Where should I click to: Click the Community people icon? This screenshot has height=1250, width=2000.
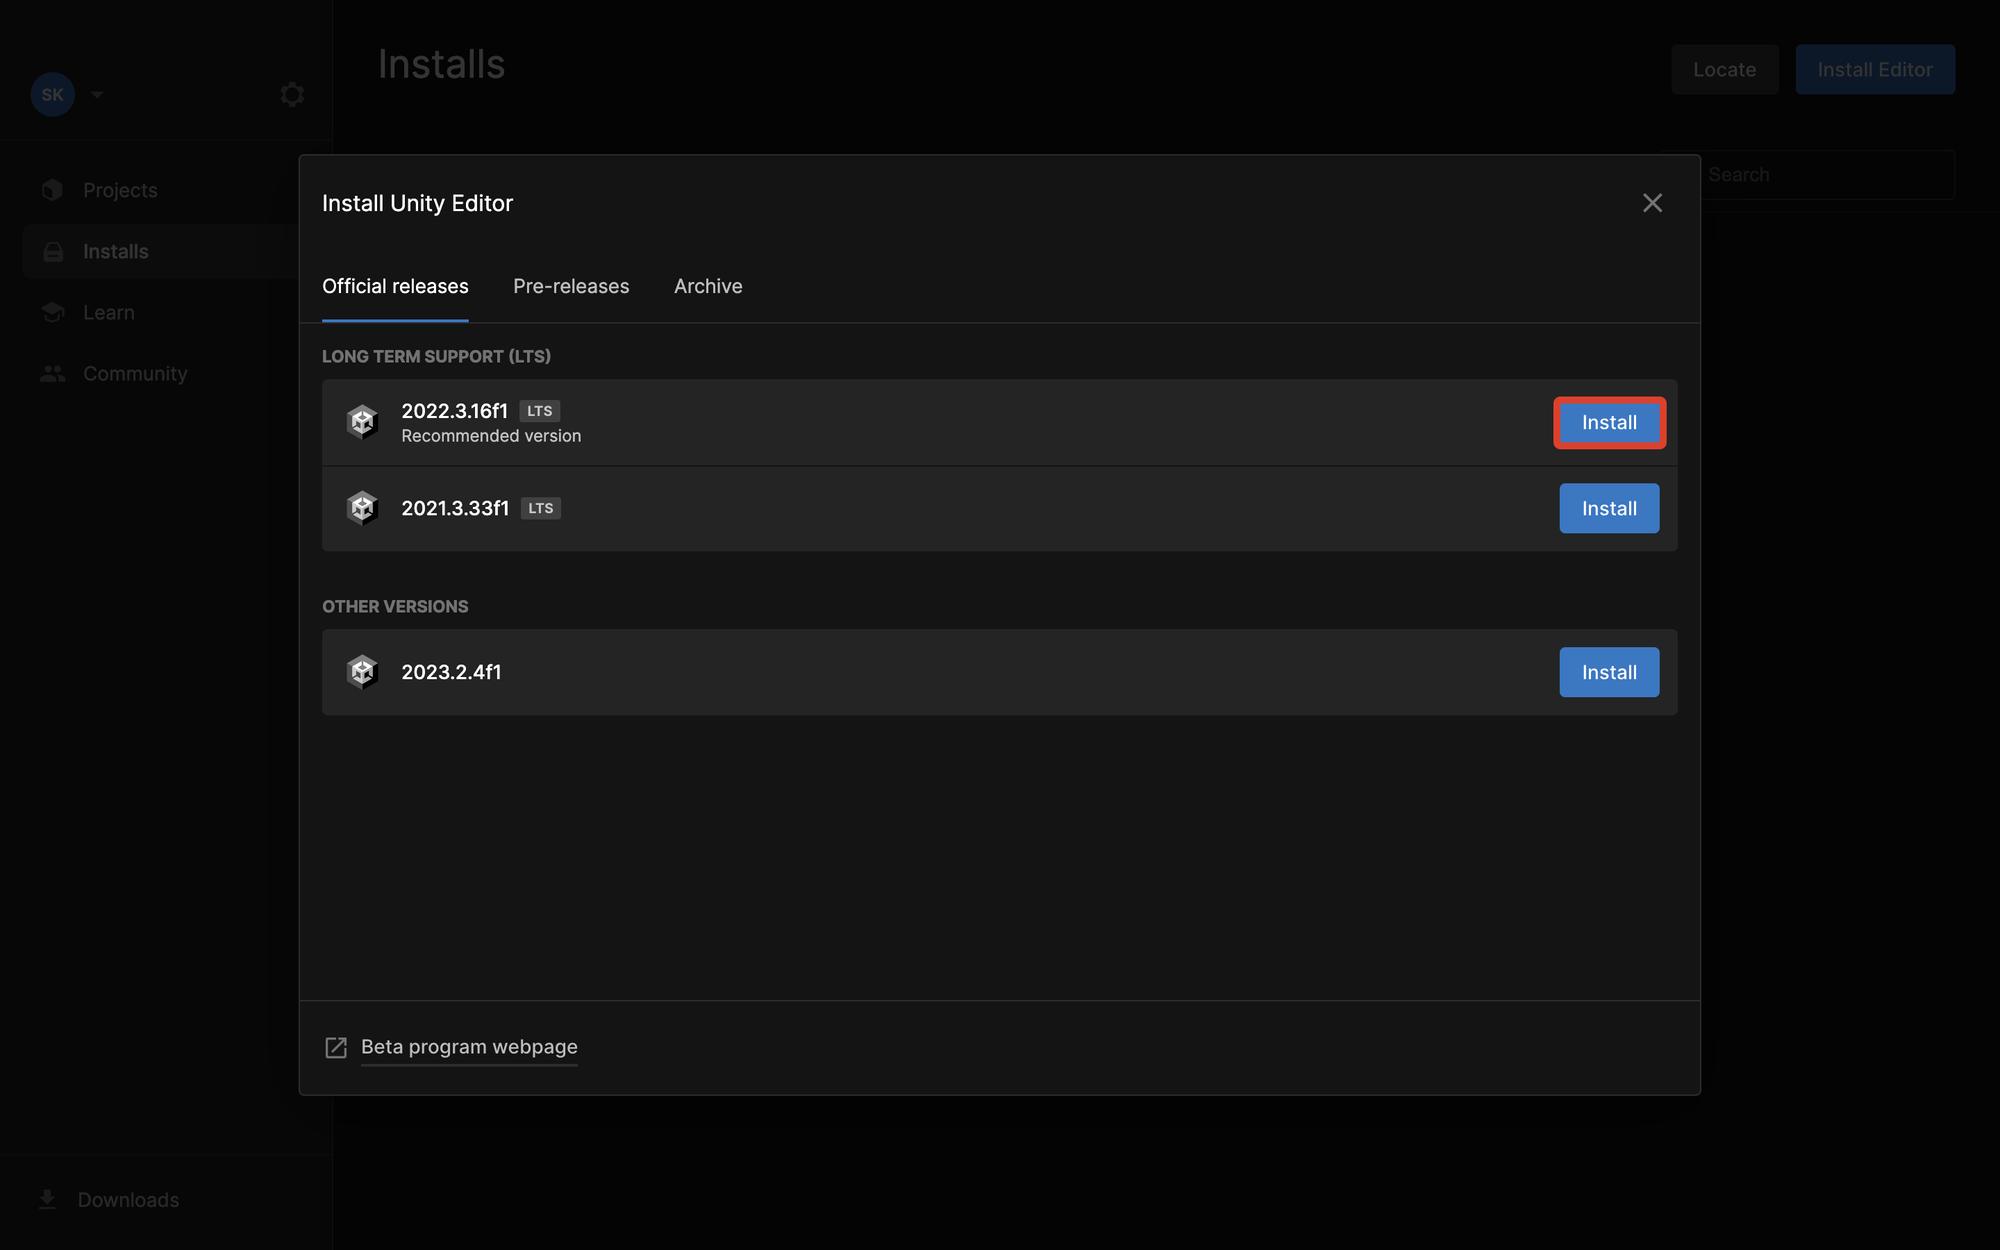53,373
